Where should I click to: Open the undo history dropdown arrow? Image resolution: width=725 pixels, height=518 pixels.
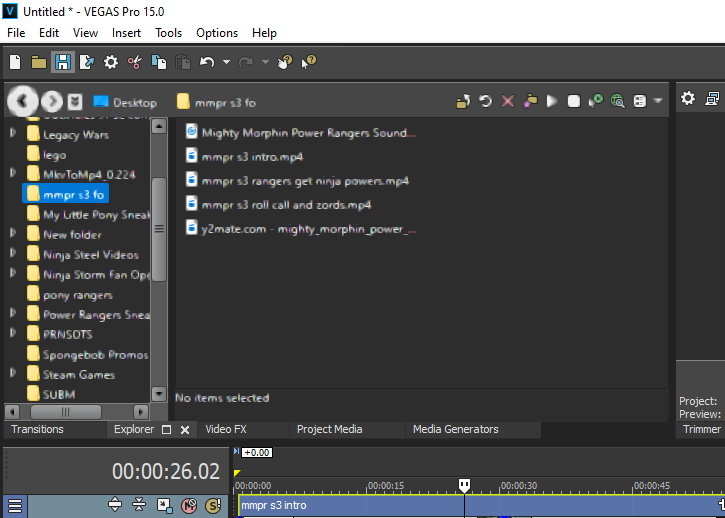(x=226, y=62)
